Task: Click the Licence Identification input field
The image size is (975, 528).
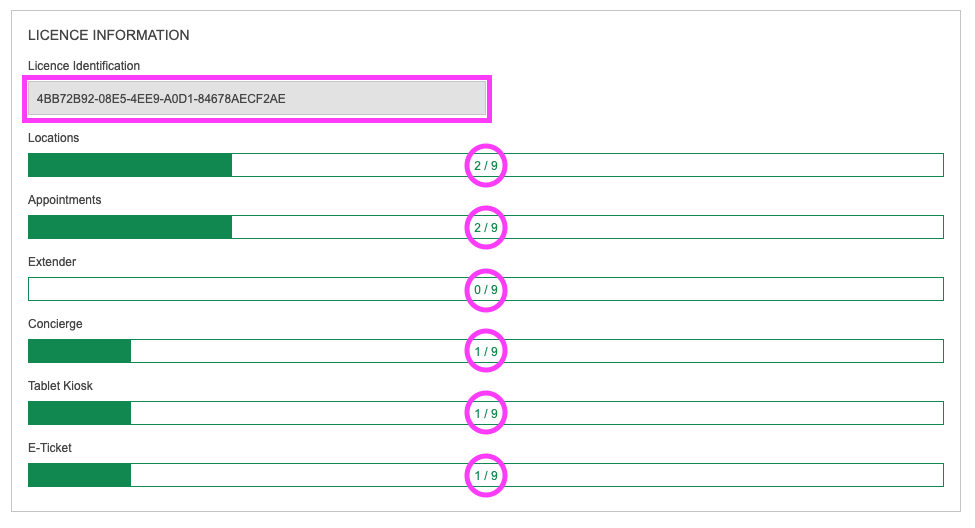Action: pyautogui.click(x=257, y=98)
